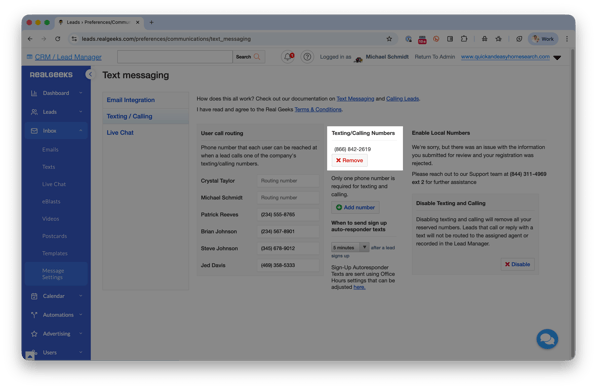
Task: Close the Leads Preferences browser tab
Action: [x=138, y=22]
